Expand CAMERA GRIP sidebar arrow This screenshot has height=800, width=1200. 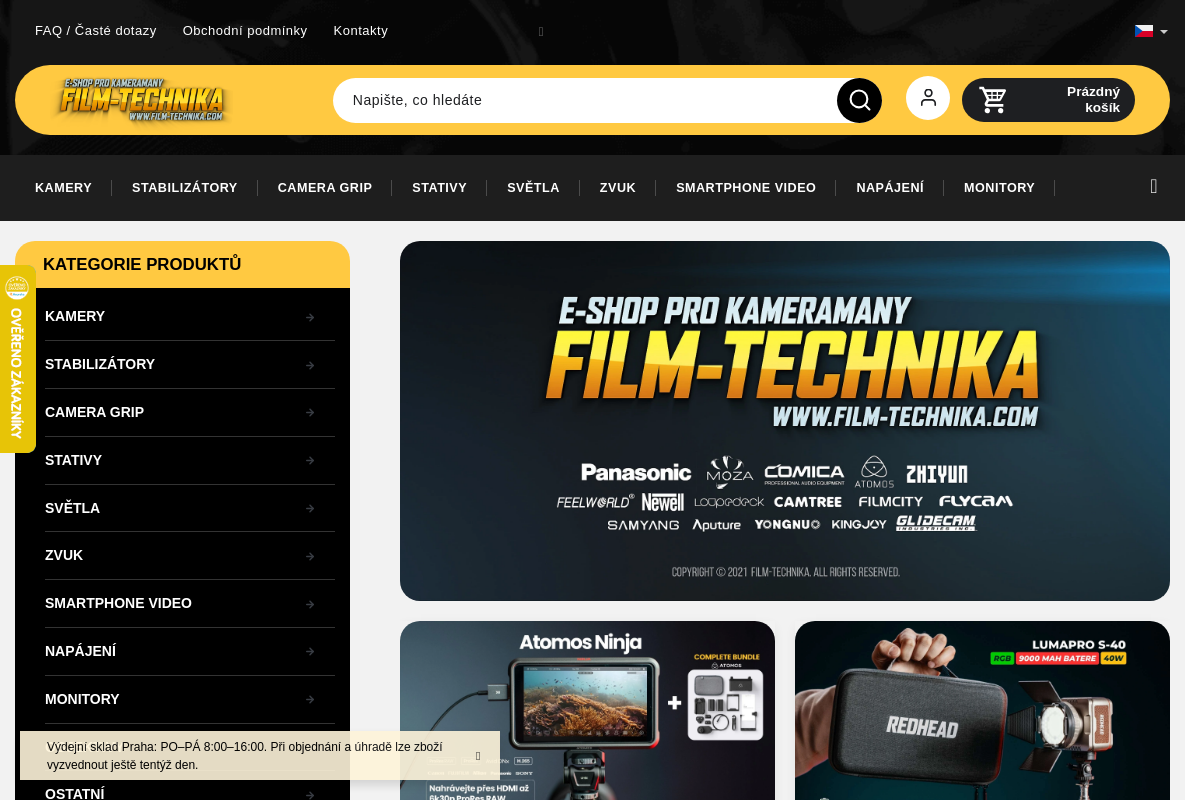tap(310, 413)
